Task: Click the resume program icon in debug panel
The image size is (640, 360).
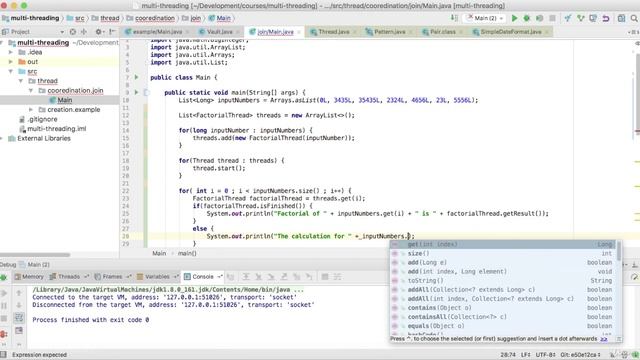Action: (4, 293)
